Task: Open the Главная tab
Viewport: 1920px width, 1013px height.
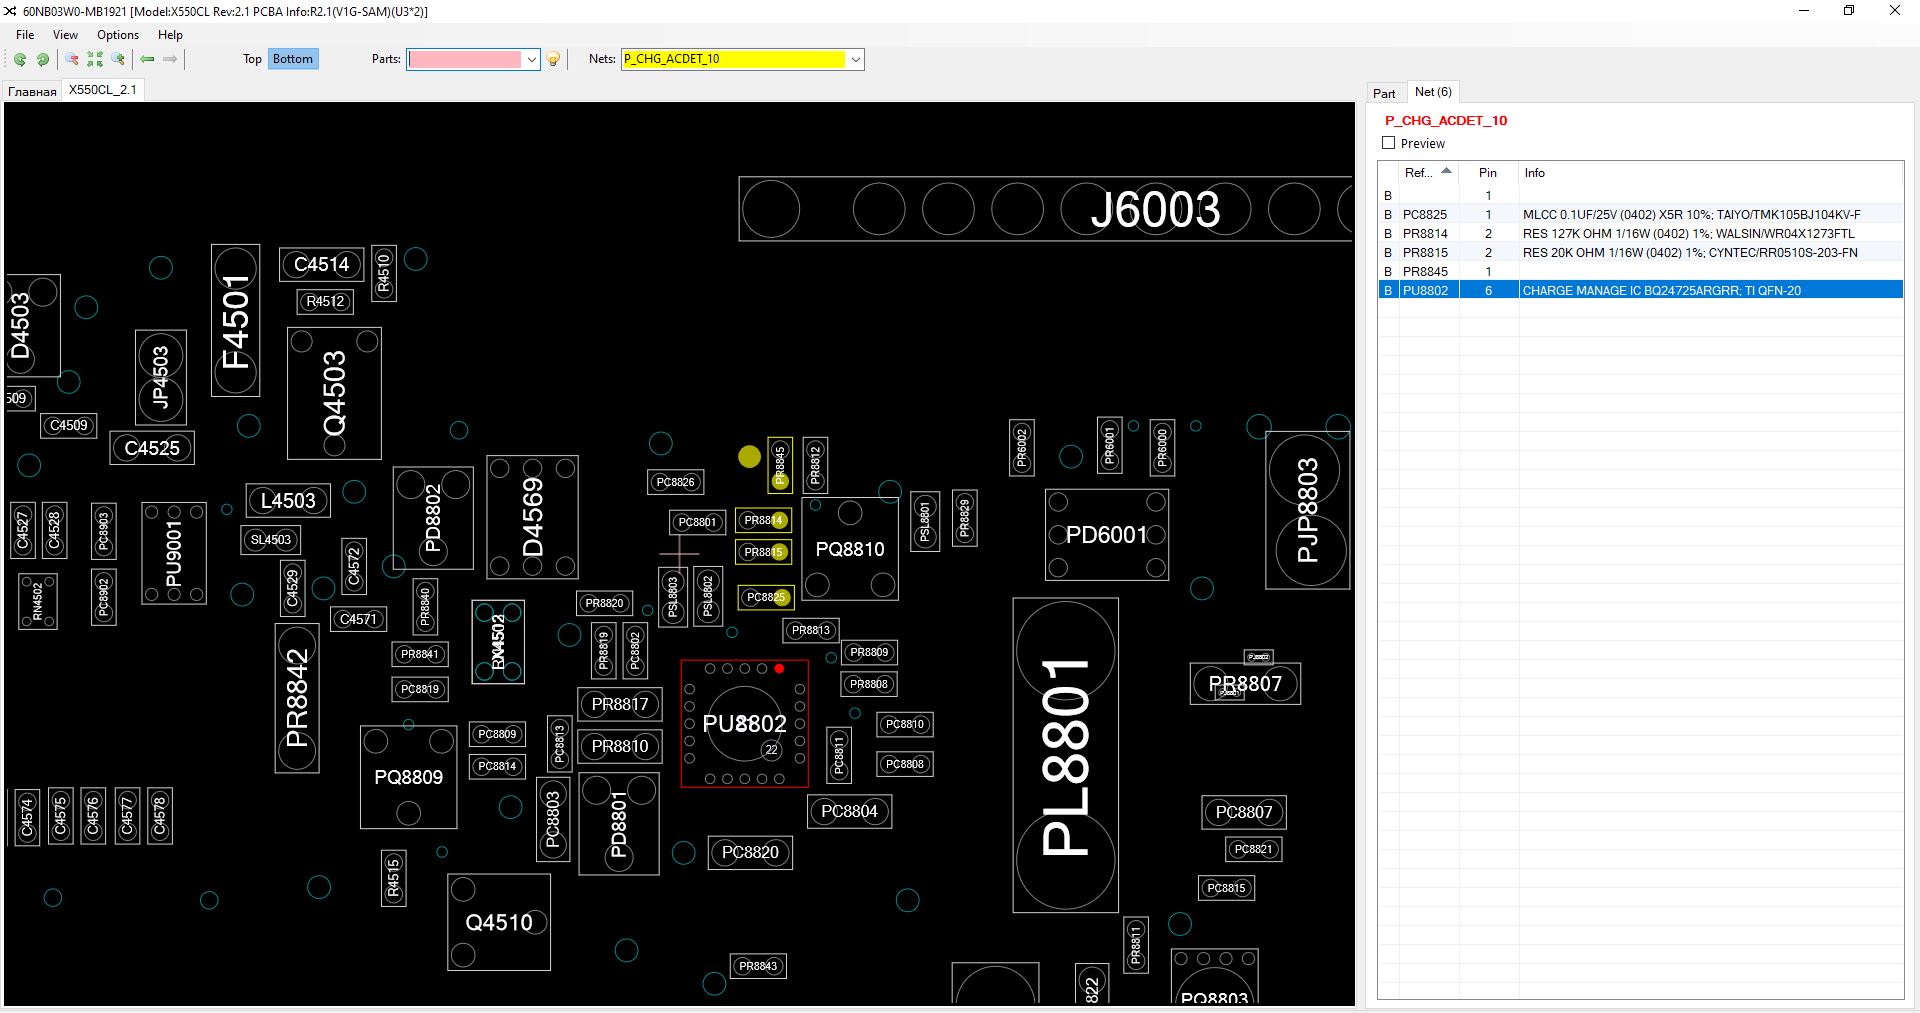Action: (32, 91)
